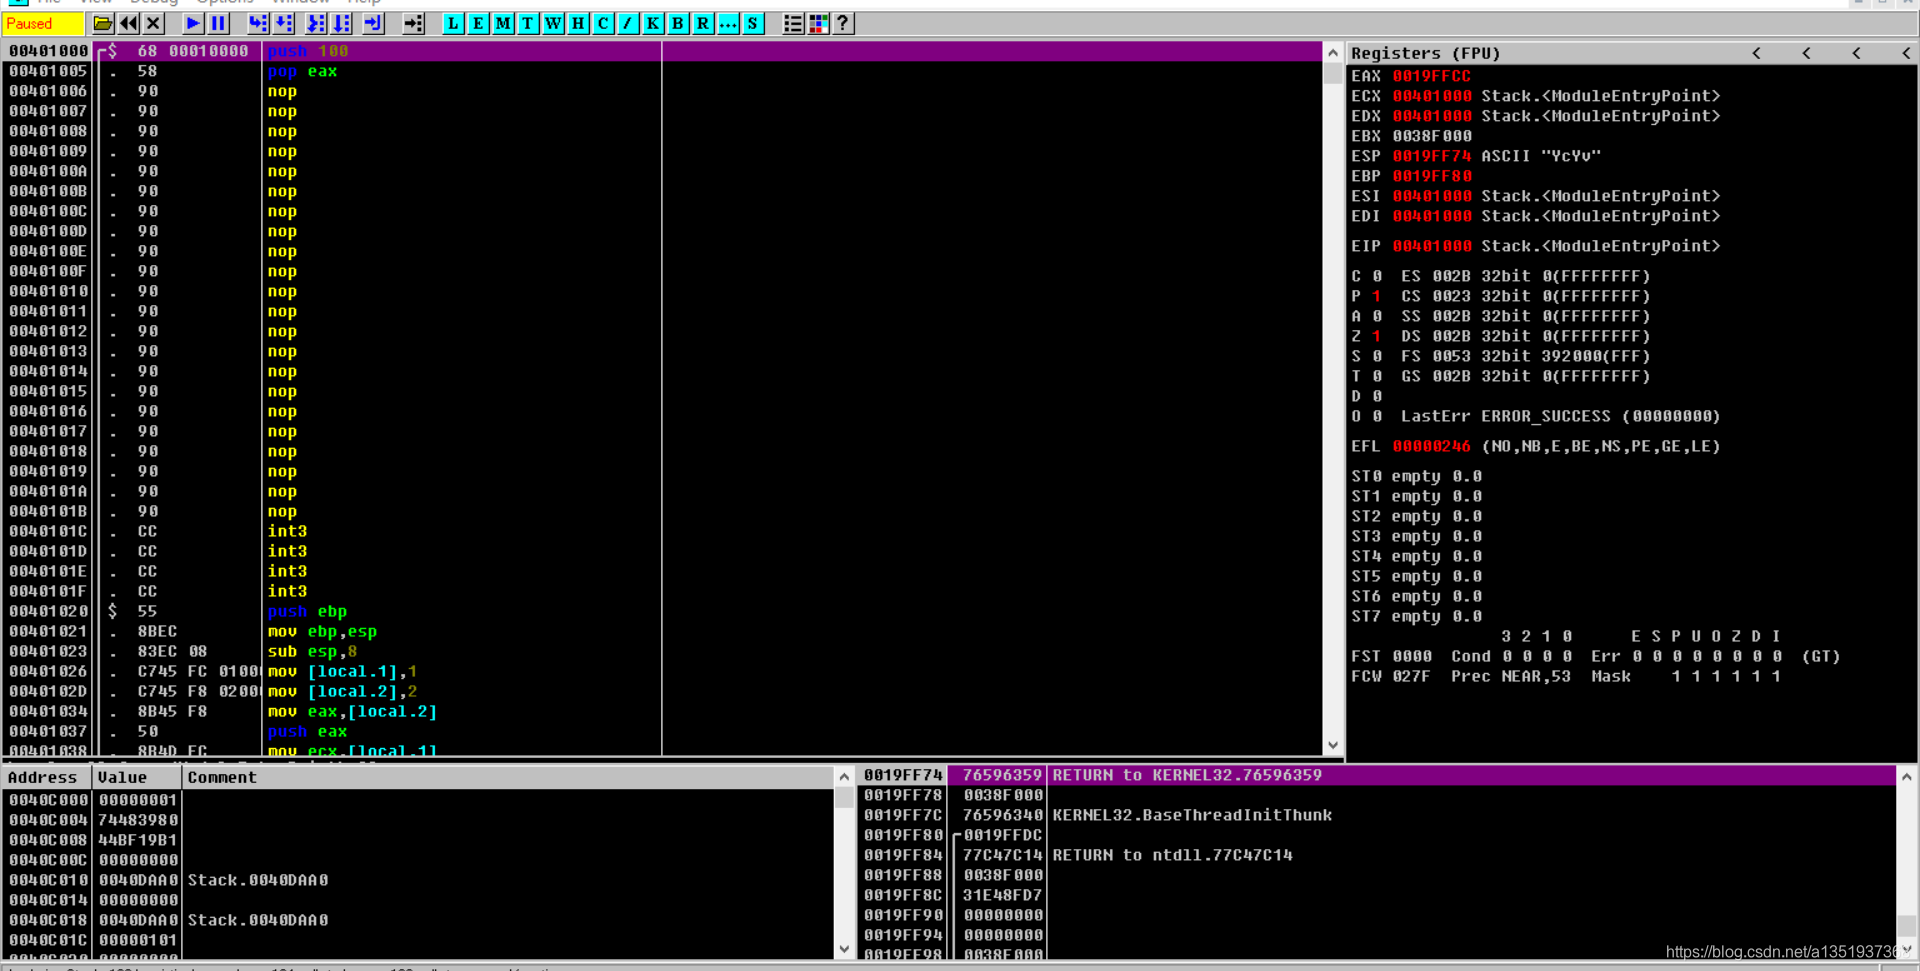This screenshot has height=971, width=1920.
Task: Show Call stack with K button
Action: pos(653,23)
